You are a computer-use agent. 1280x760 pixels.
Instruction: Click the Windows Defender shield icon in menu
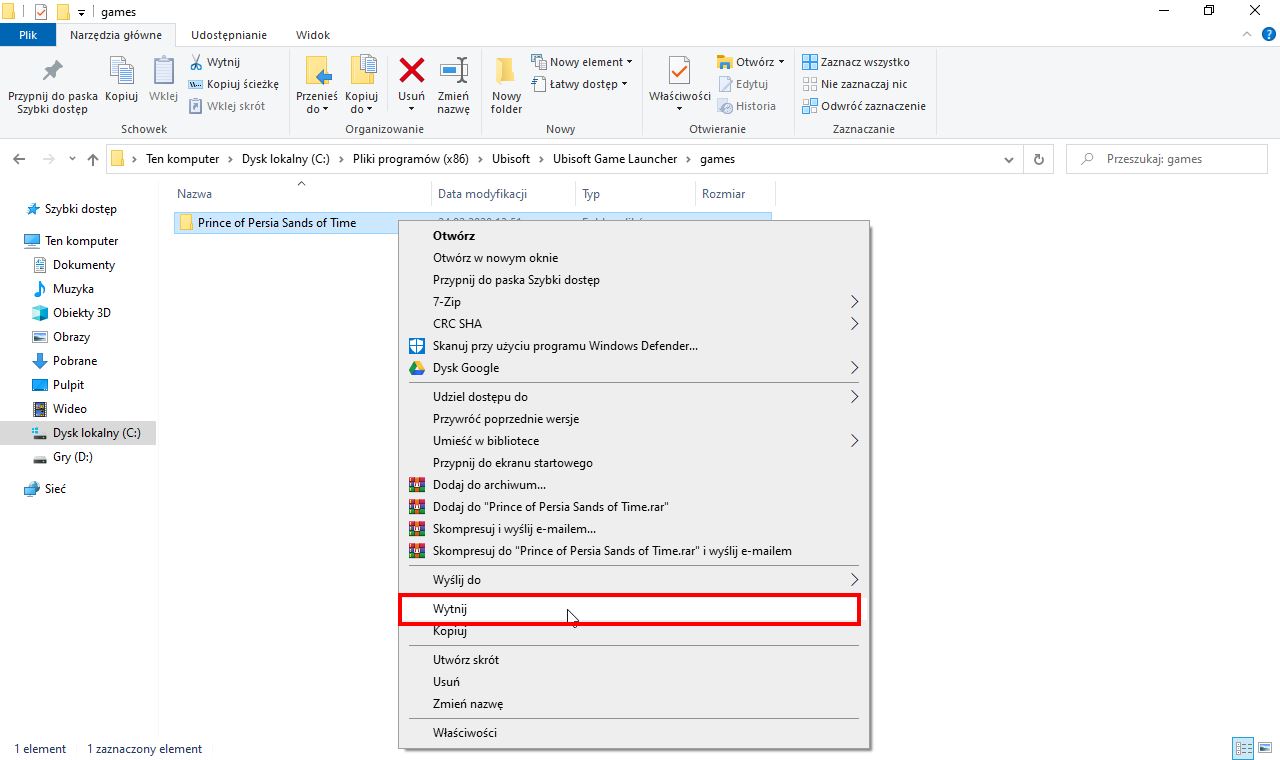[417, 346]
